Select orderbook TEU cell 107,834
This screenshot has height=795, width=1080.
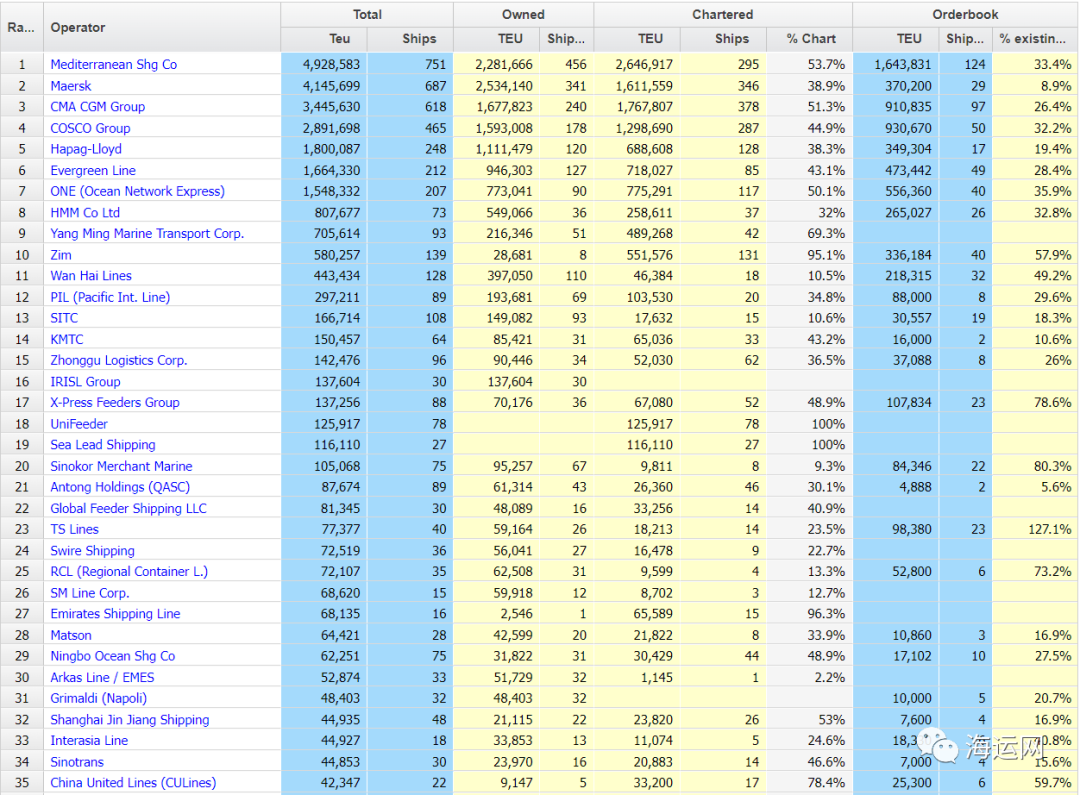[896, 402]
